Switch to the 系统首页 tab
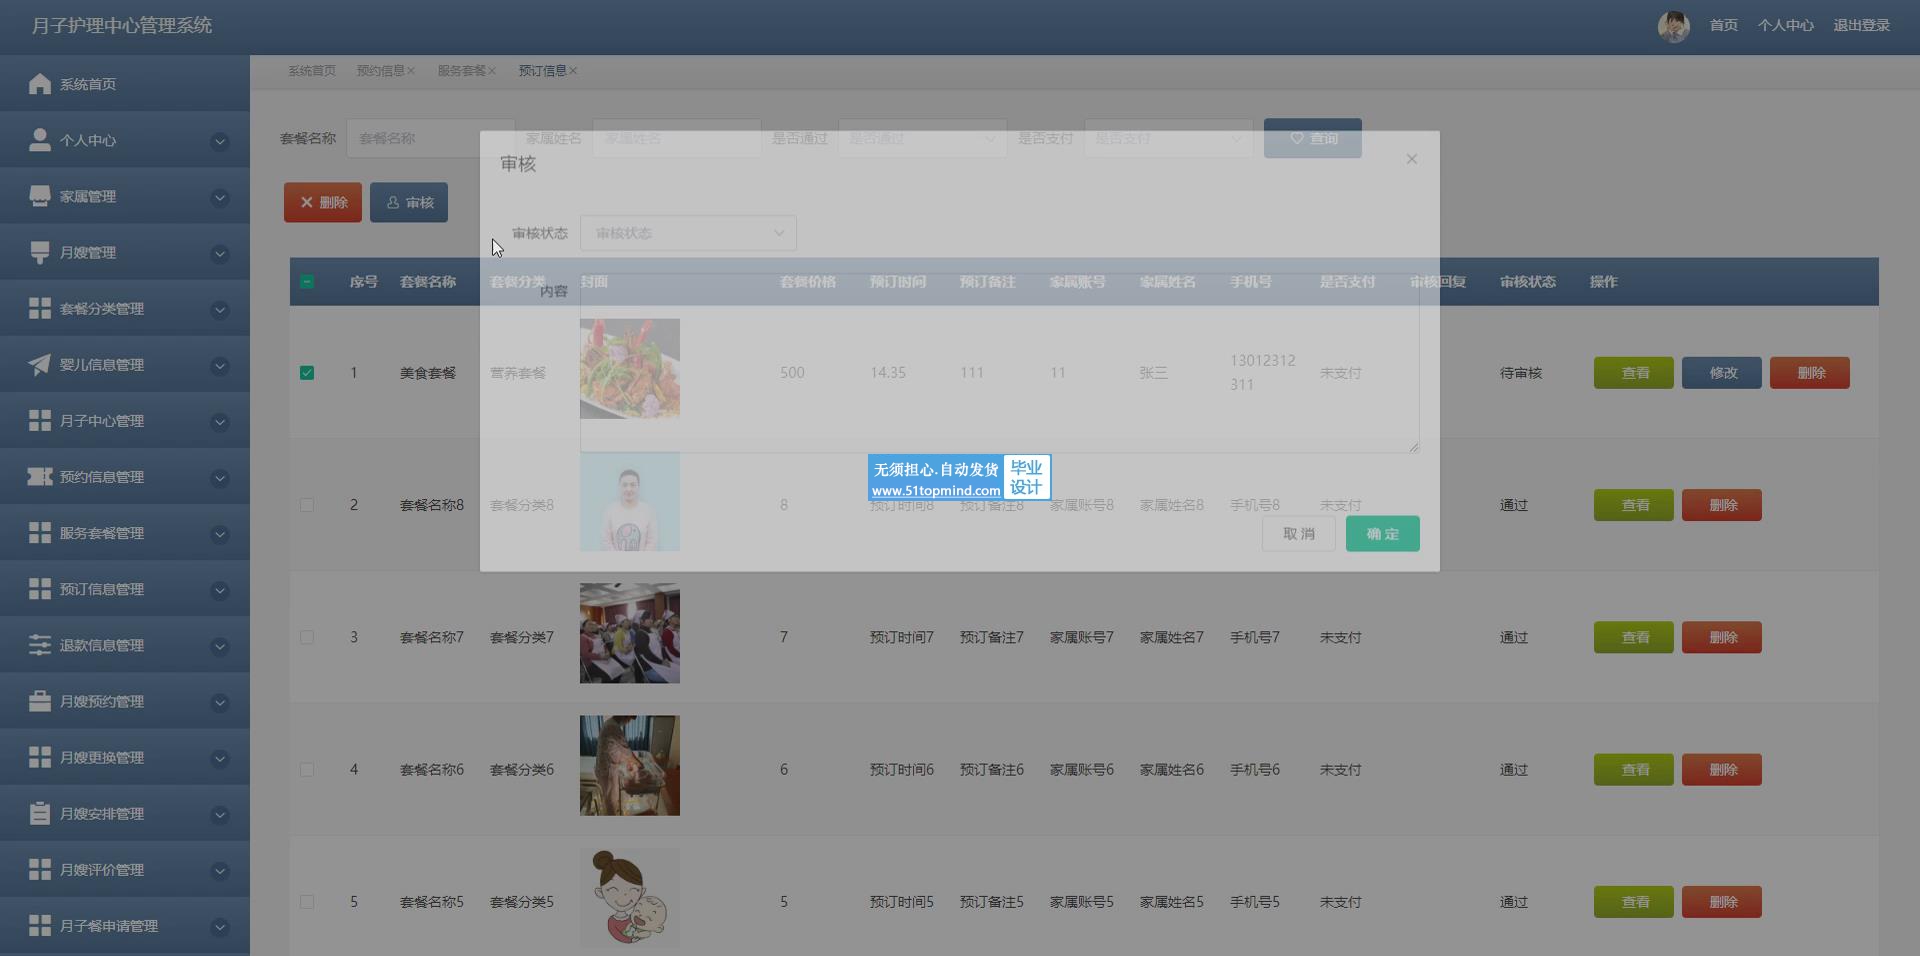The width and height of the screenshot is (1920, 956). click(x=312, y=71)
